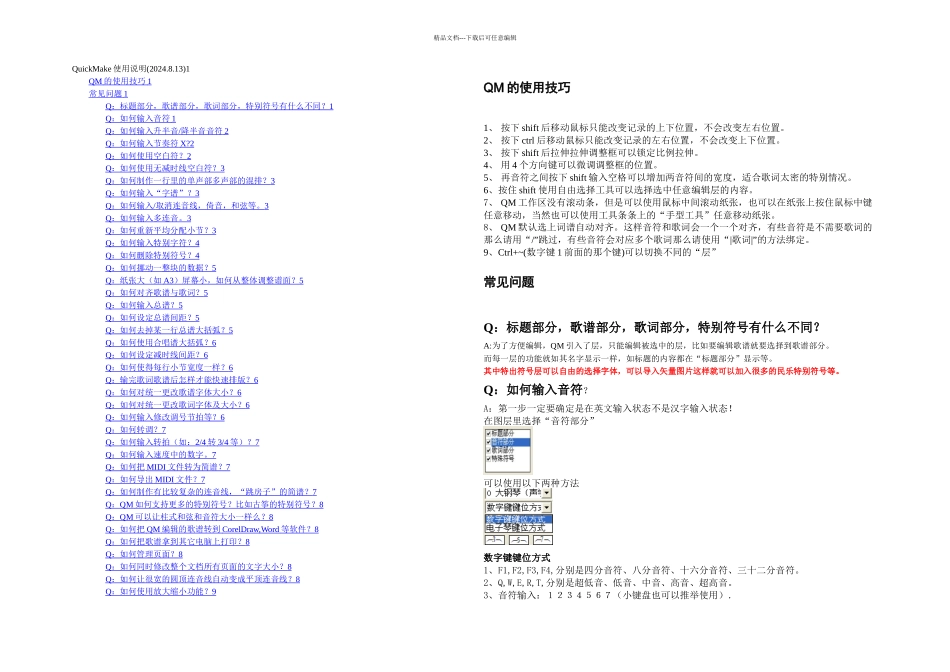Click the 'QuickMake 使用说明(2024.8.13)1' title line

tap(131, 68)
